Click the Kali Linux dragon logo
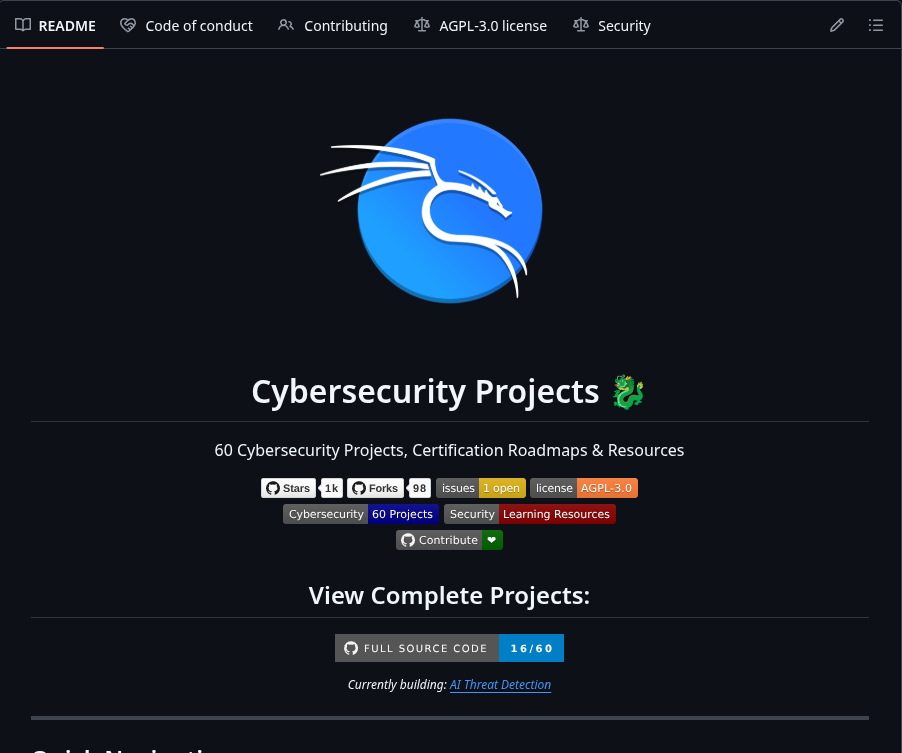 tap(449, 210)
